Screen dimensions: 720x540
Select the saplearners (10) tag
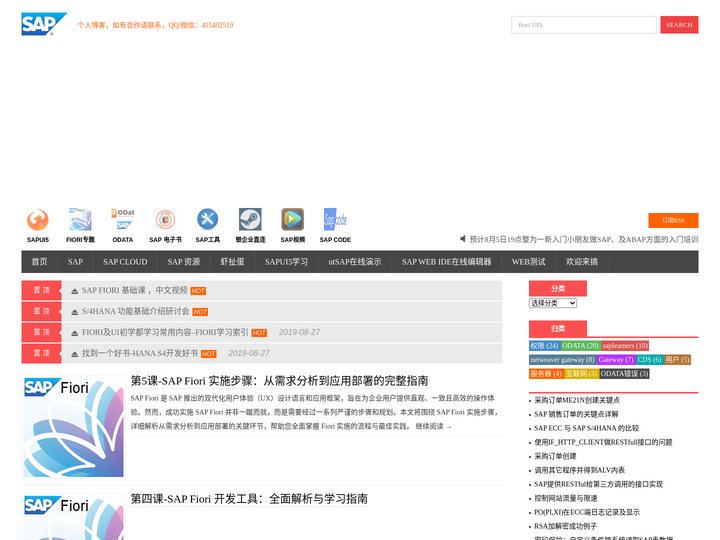(x=625, y=346)
